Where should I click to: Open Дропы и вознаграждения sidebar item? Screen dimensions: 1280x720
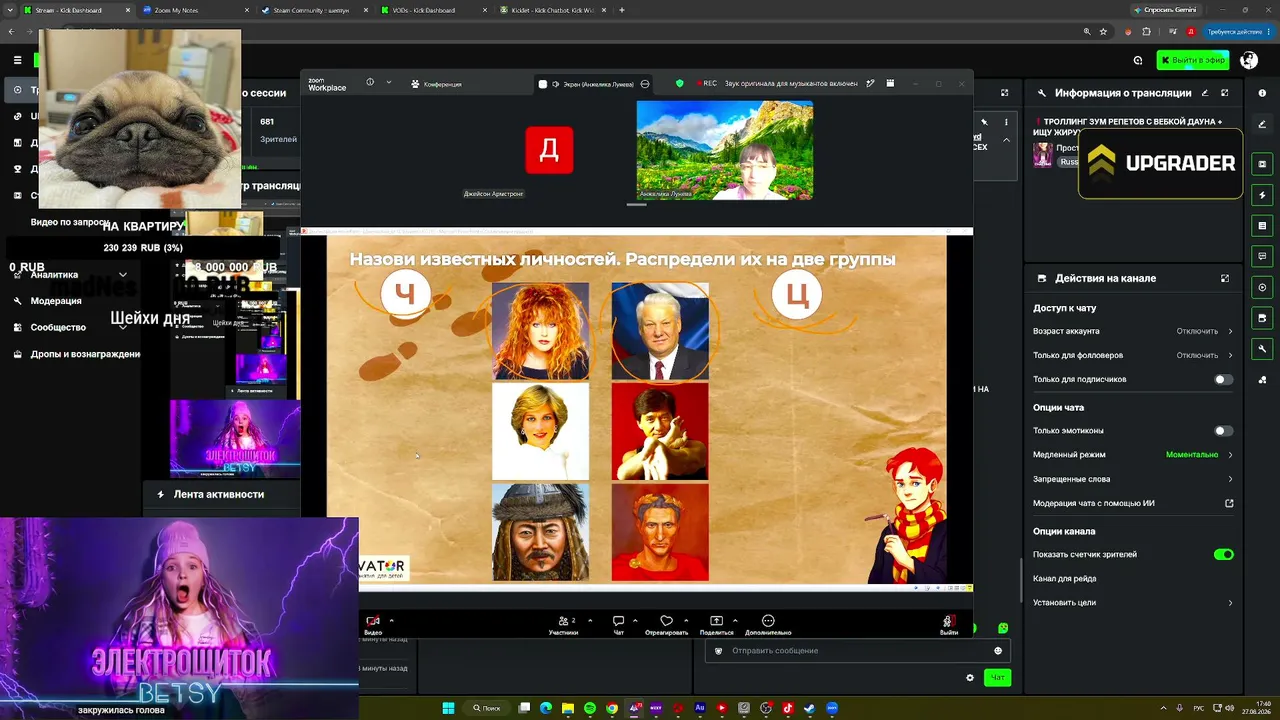tap(78, 354)
